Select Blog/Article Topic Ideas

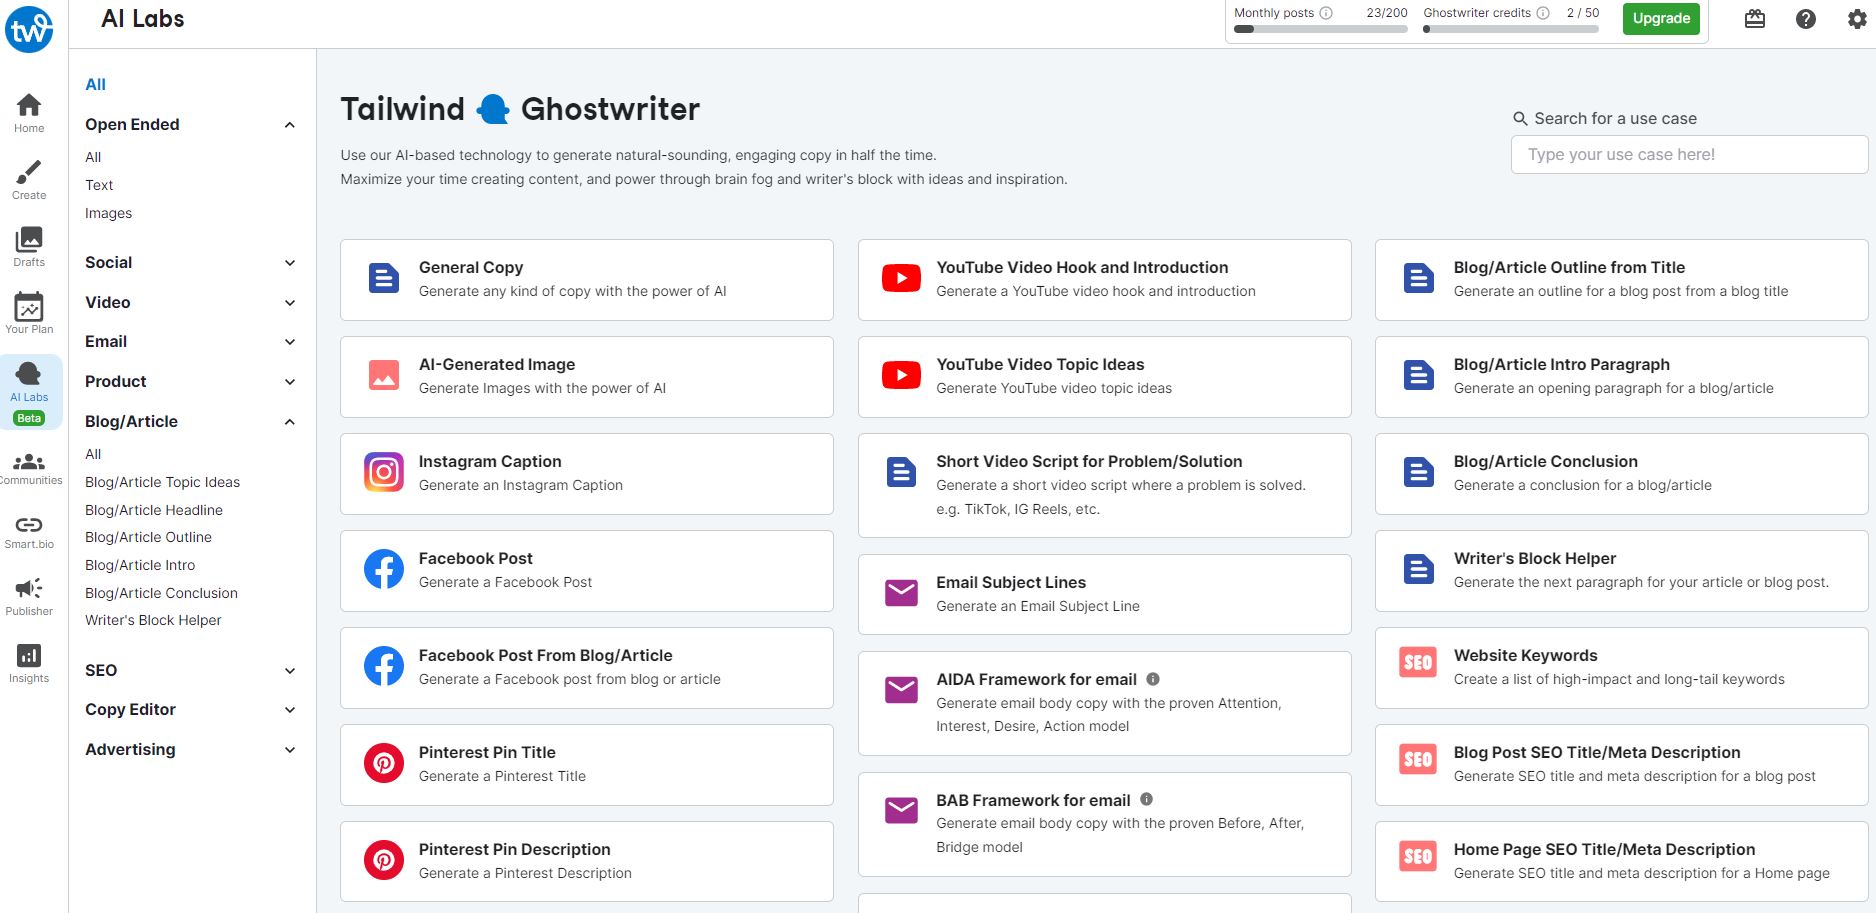point(162,482)
